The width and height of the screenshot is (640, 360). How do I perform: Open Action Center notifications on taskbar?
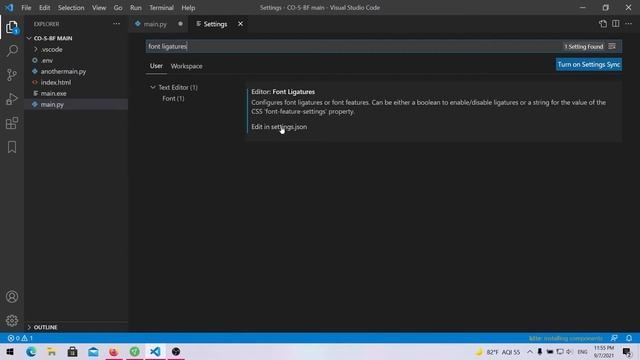(627, 351)
